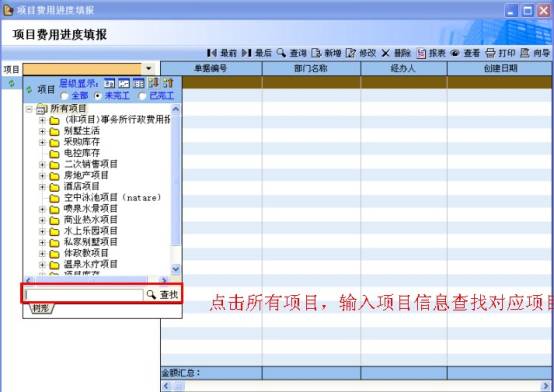Expand the 采购库存 folder
The image size is (554, 392).
click(42, 143)
